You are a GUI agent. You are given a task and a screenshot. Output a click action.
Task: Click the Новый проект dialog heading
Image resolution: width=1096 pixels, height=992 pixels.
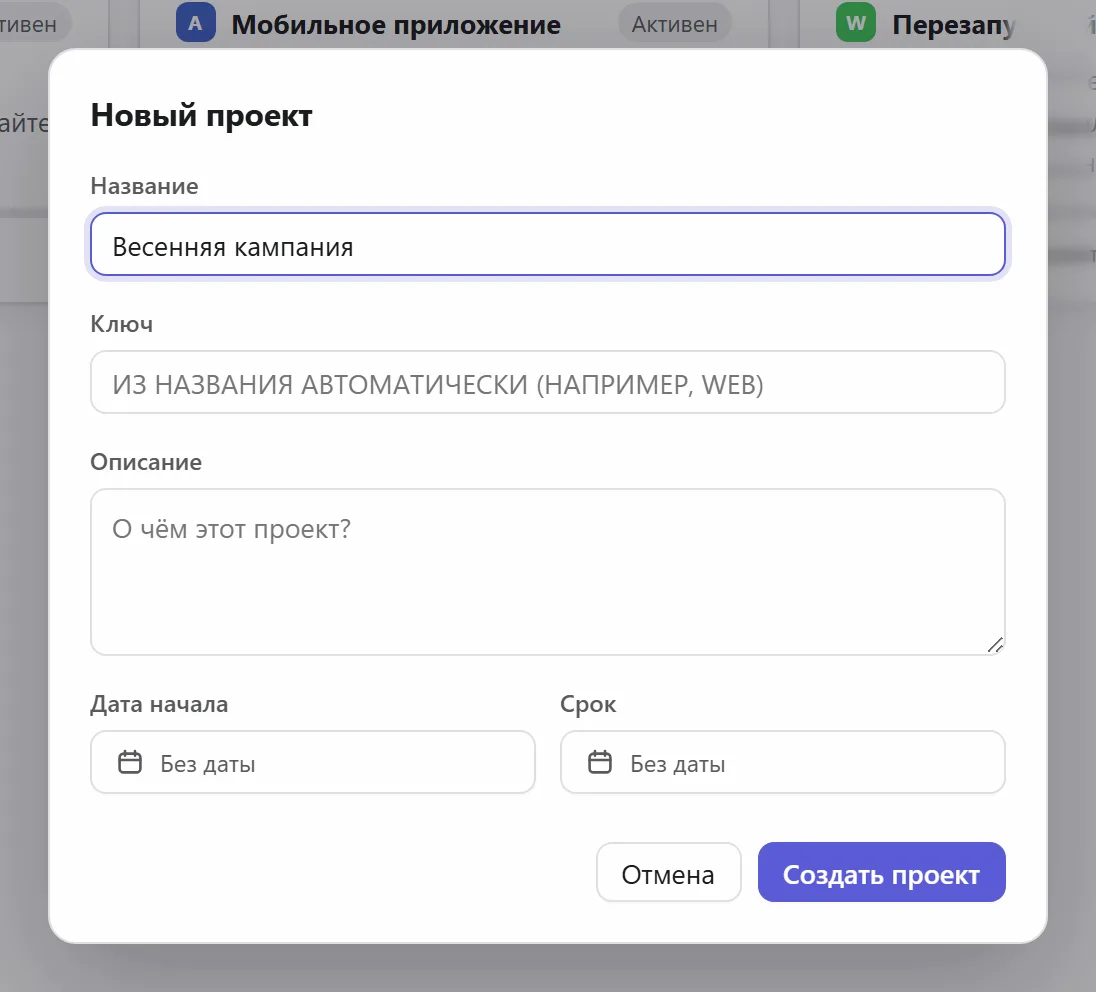(x=201, y=115)
